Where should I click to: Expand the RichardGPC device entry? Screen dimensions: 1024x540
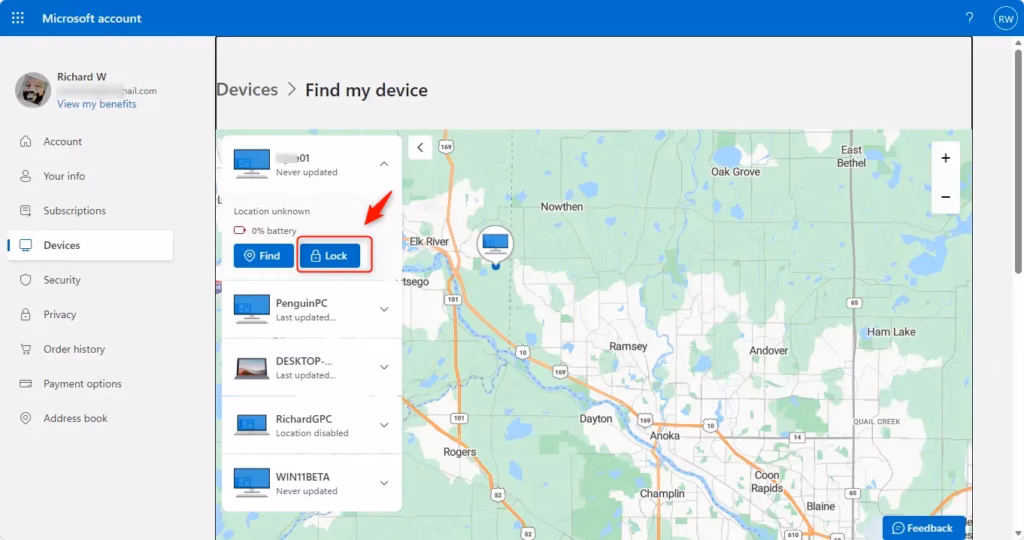tap(384, 425)
